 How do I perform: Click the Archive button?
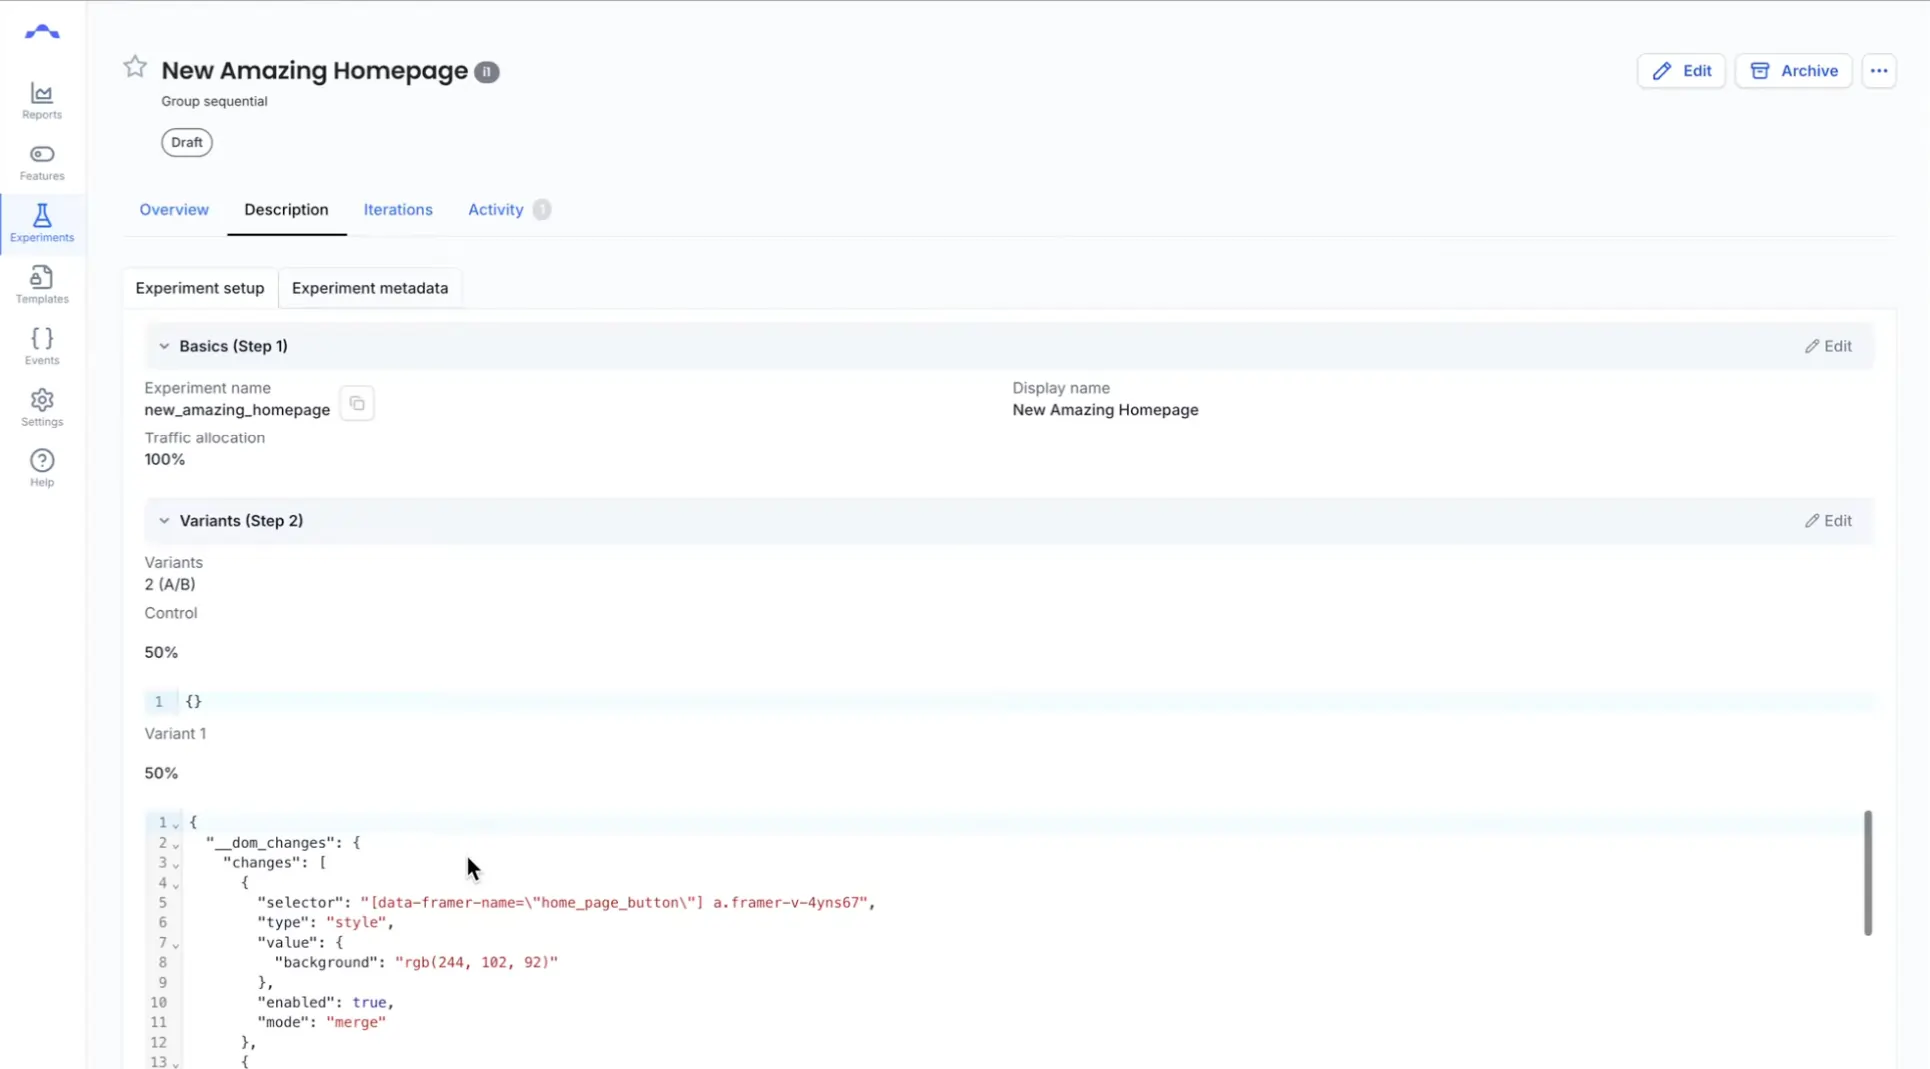1793,71
